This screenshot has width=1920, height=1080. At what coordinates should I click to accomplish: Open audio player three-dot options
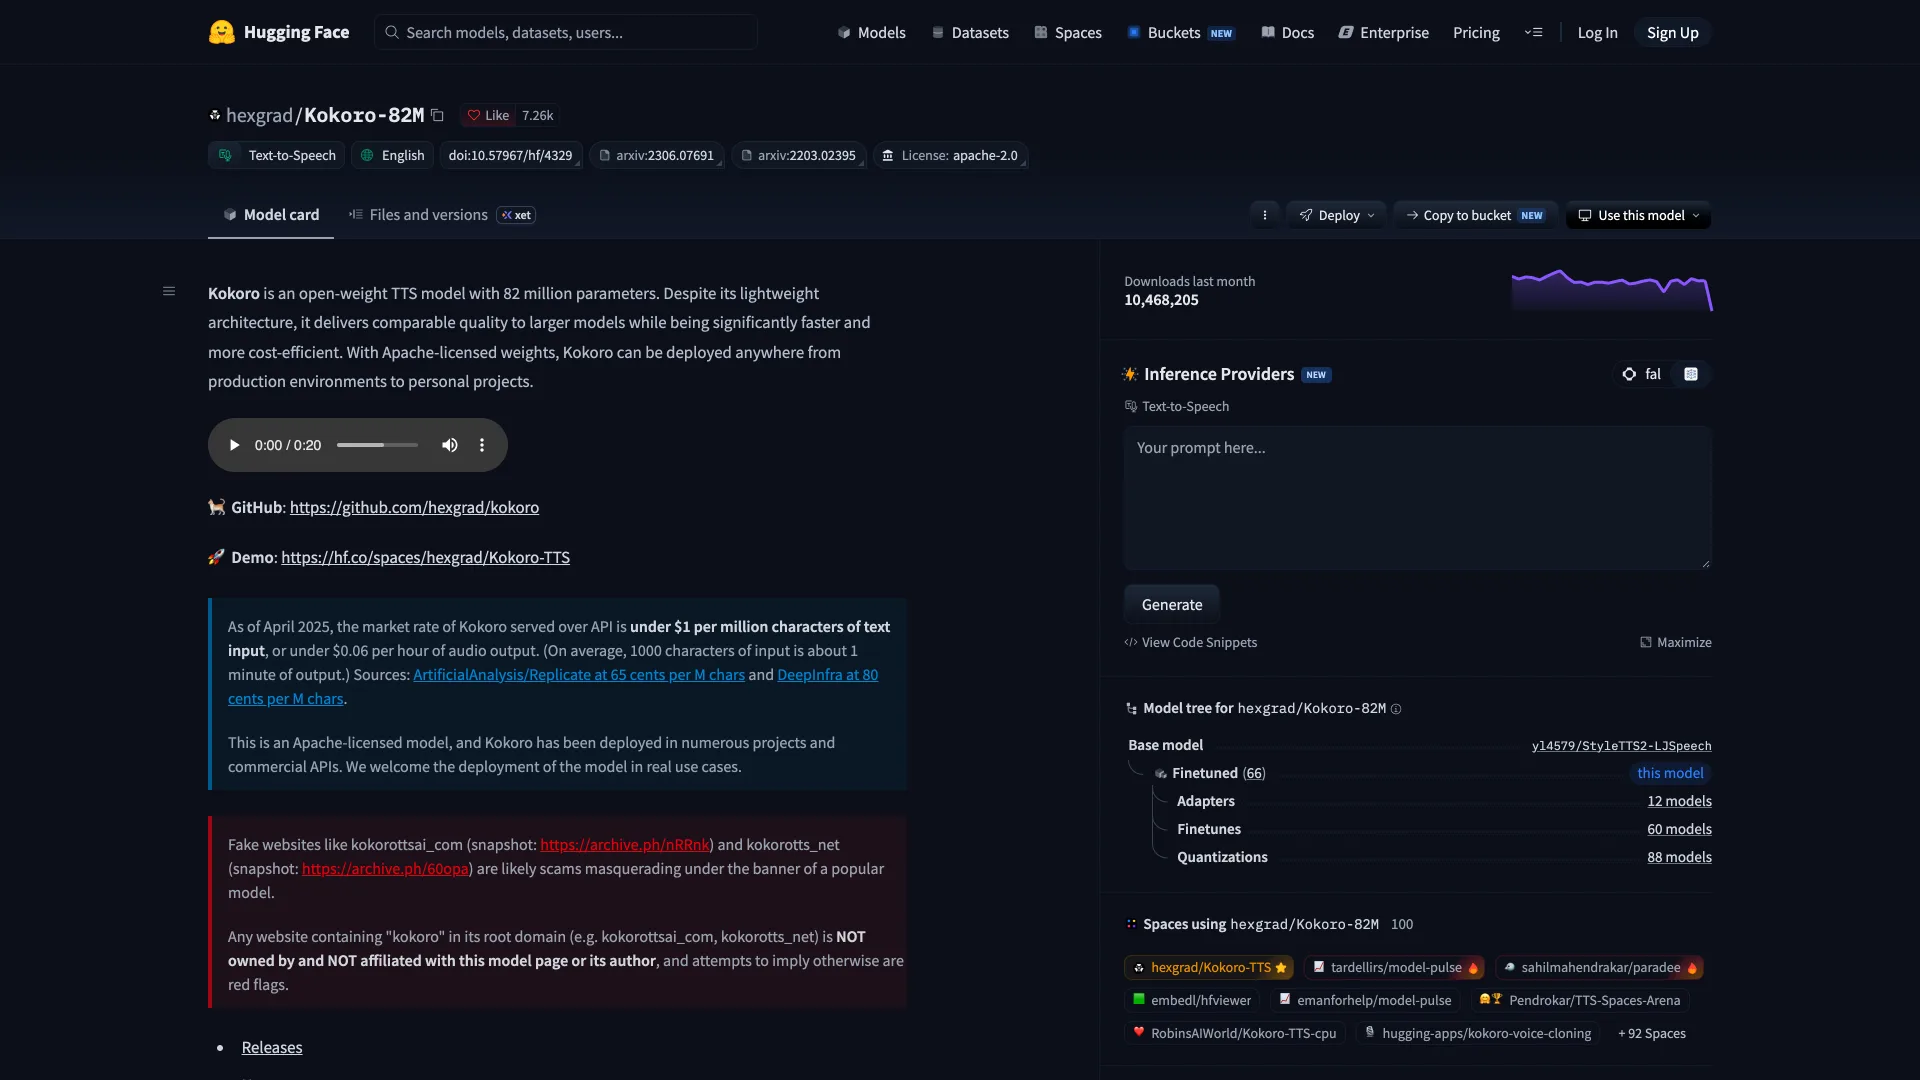(x=482, y=445)
